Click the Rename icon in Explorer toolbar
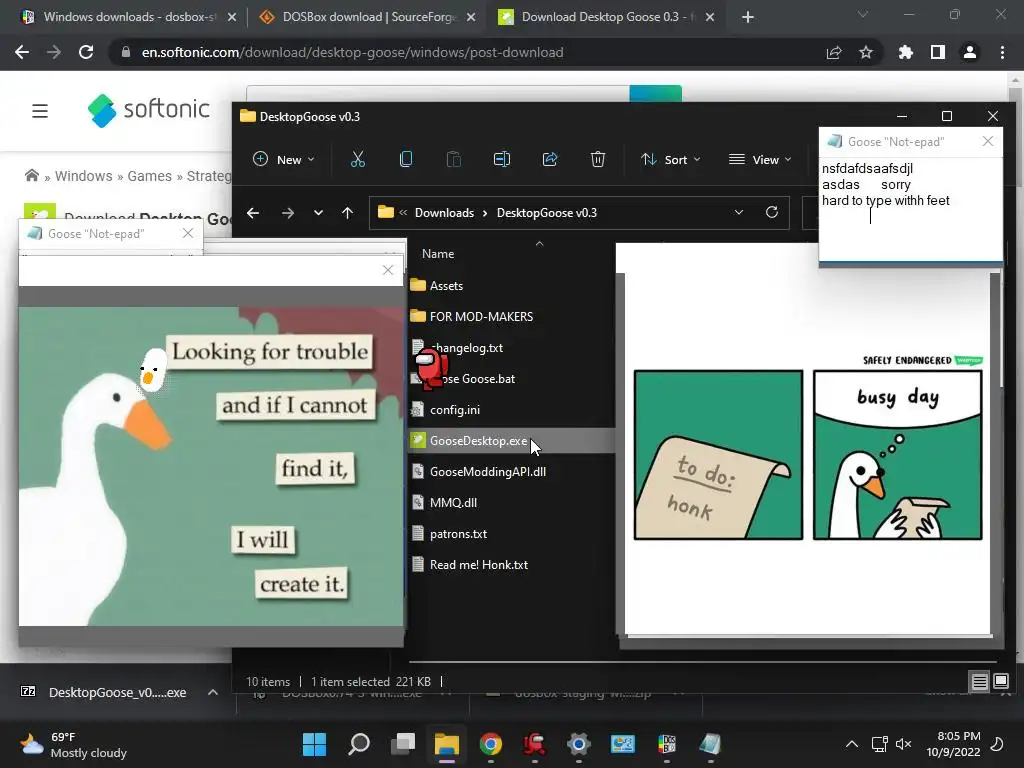 tap(502, 159)
